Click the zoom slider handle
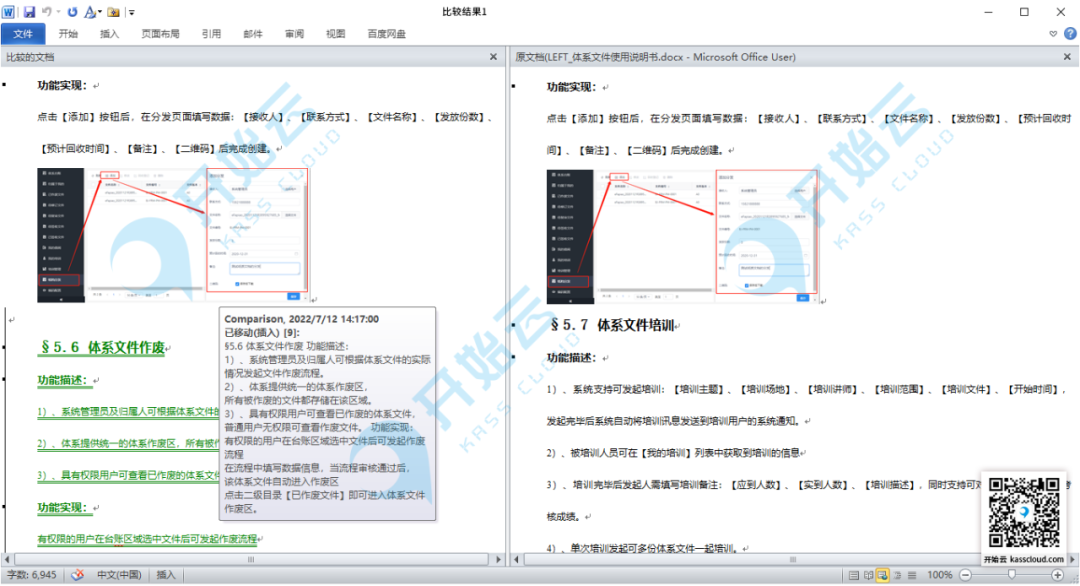The width and height of the screenshot is (1080, 586). coord(1012,575)
